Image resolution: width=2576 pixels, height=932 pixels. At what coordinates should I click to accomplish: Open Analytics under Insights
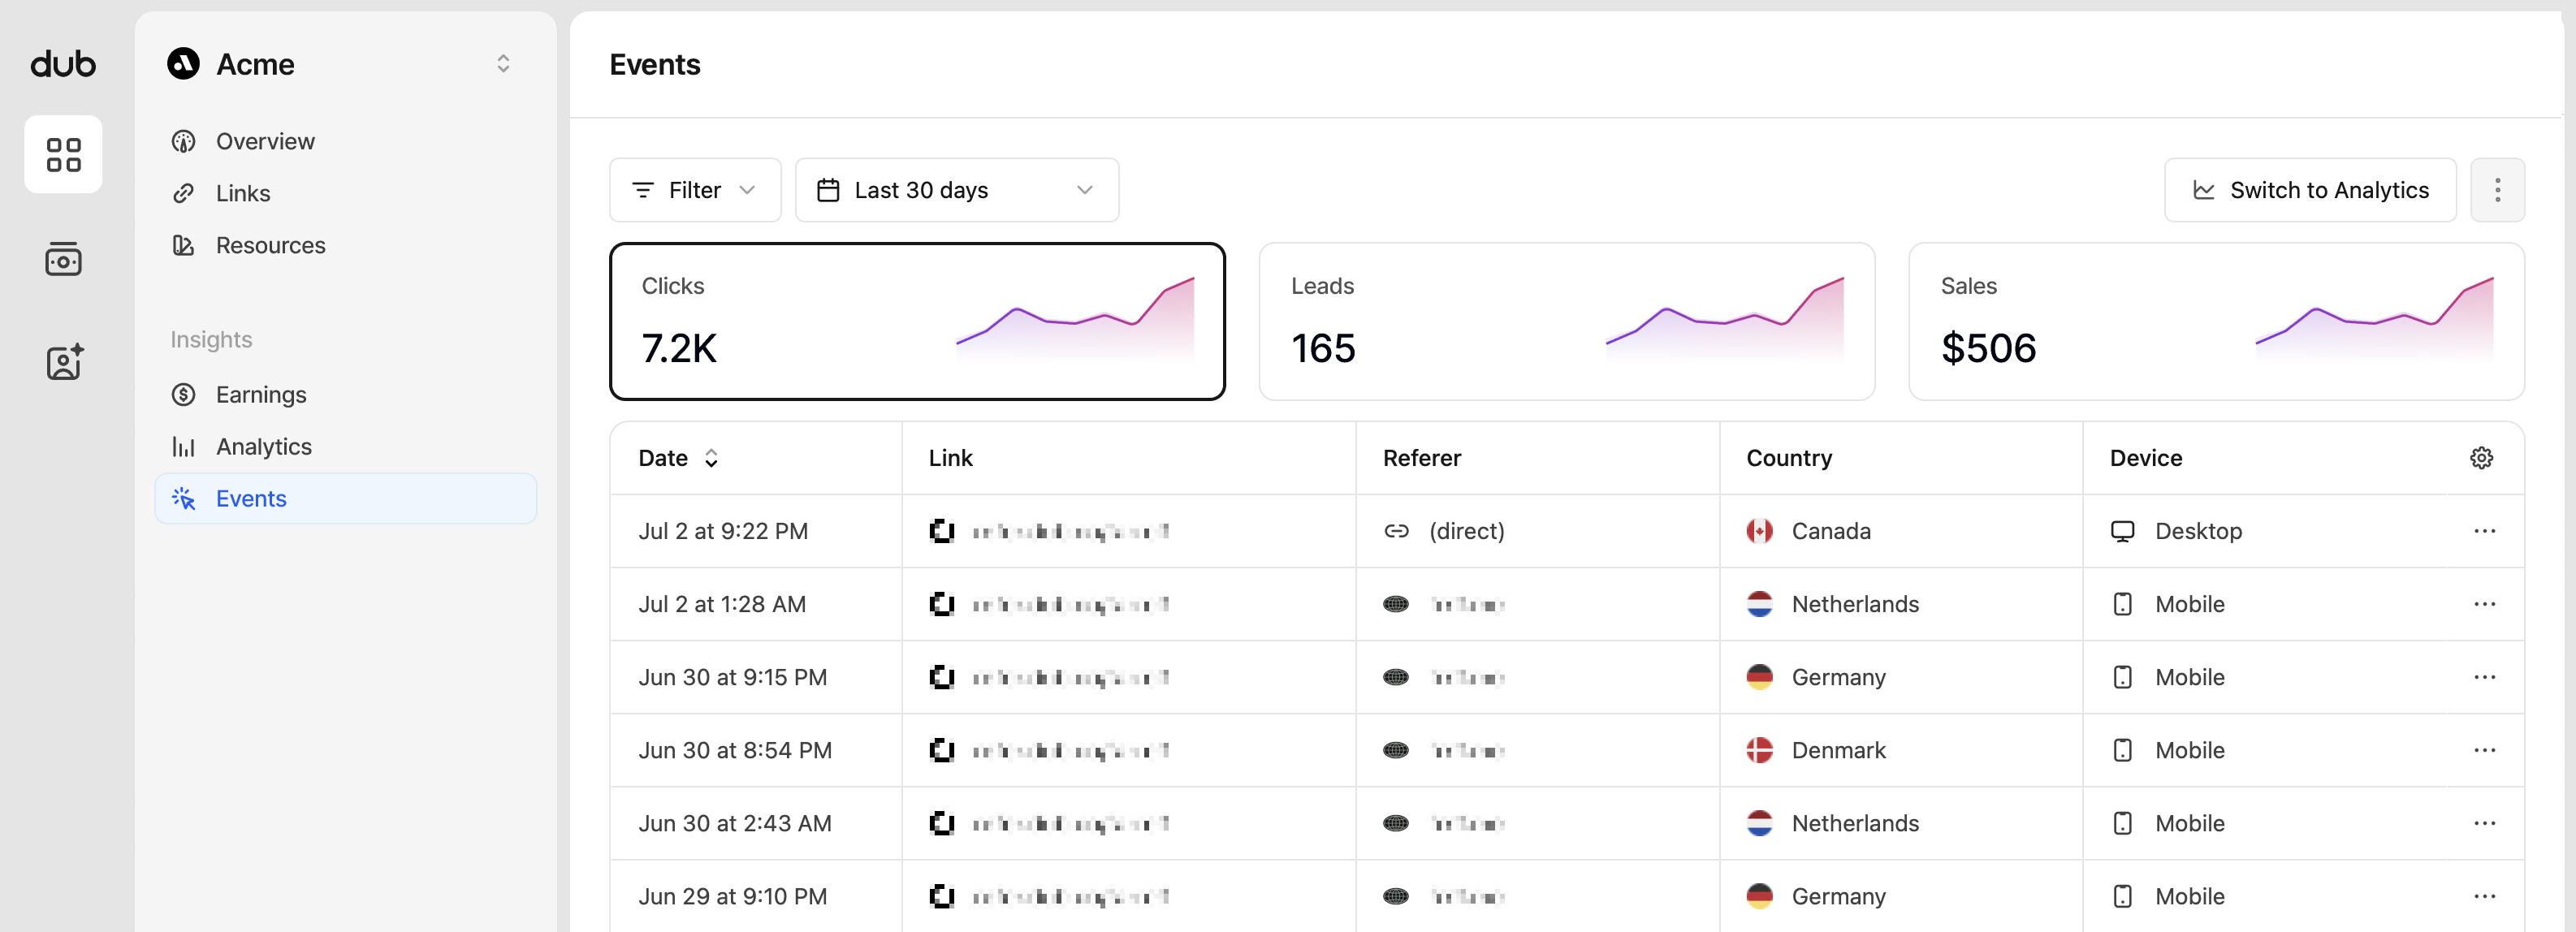(345, 446)
